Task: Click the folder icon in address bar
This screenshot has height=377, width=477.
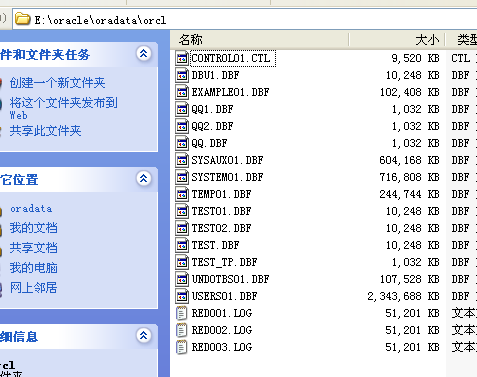Action: coord(22,19)
